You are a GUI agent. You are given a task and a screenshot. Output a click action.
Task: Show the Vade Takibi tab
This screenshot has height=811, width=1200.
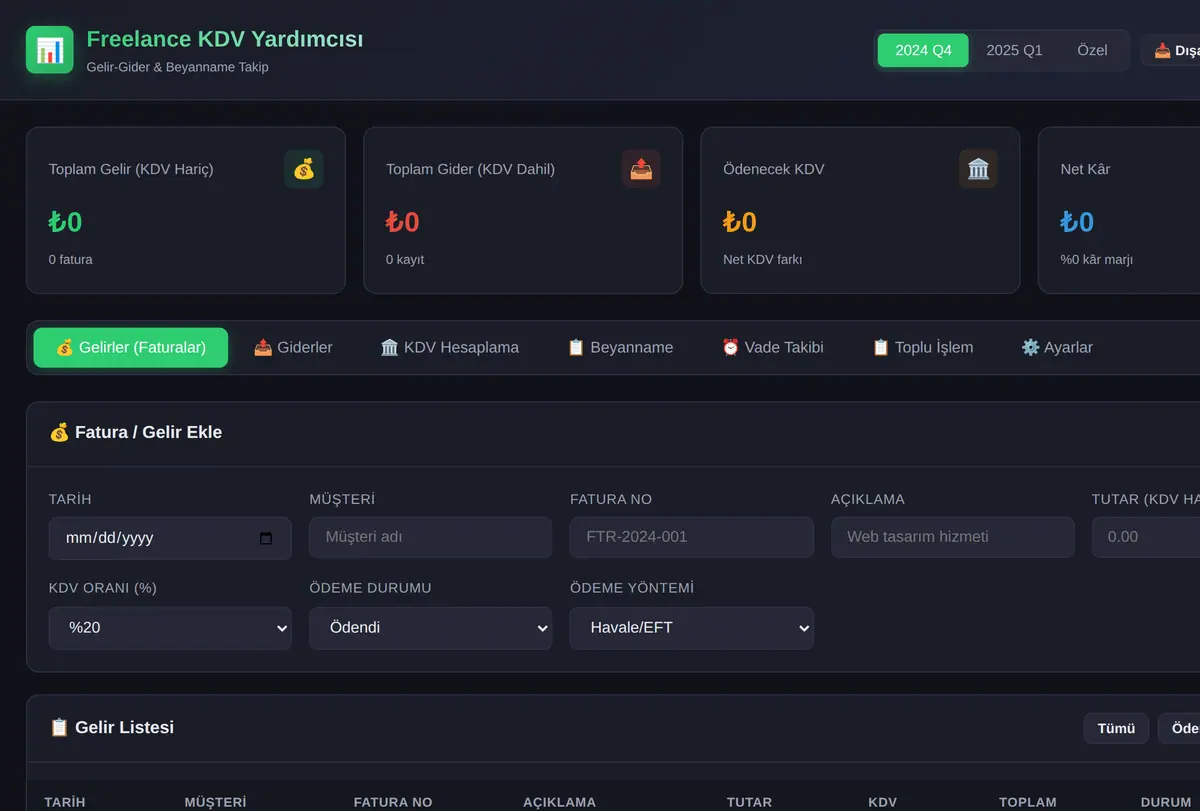click(773, 348)
